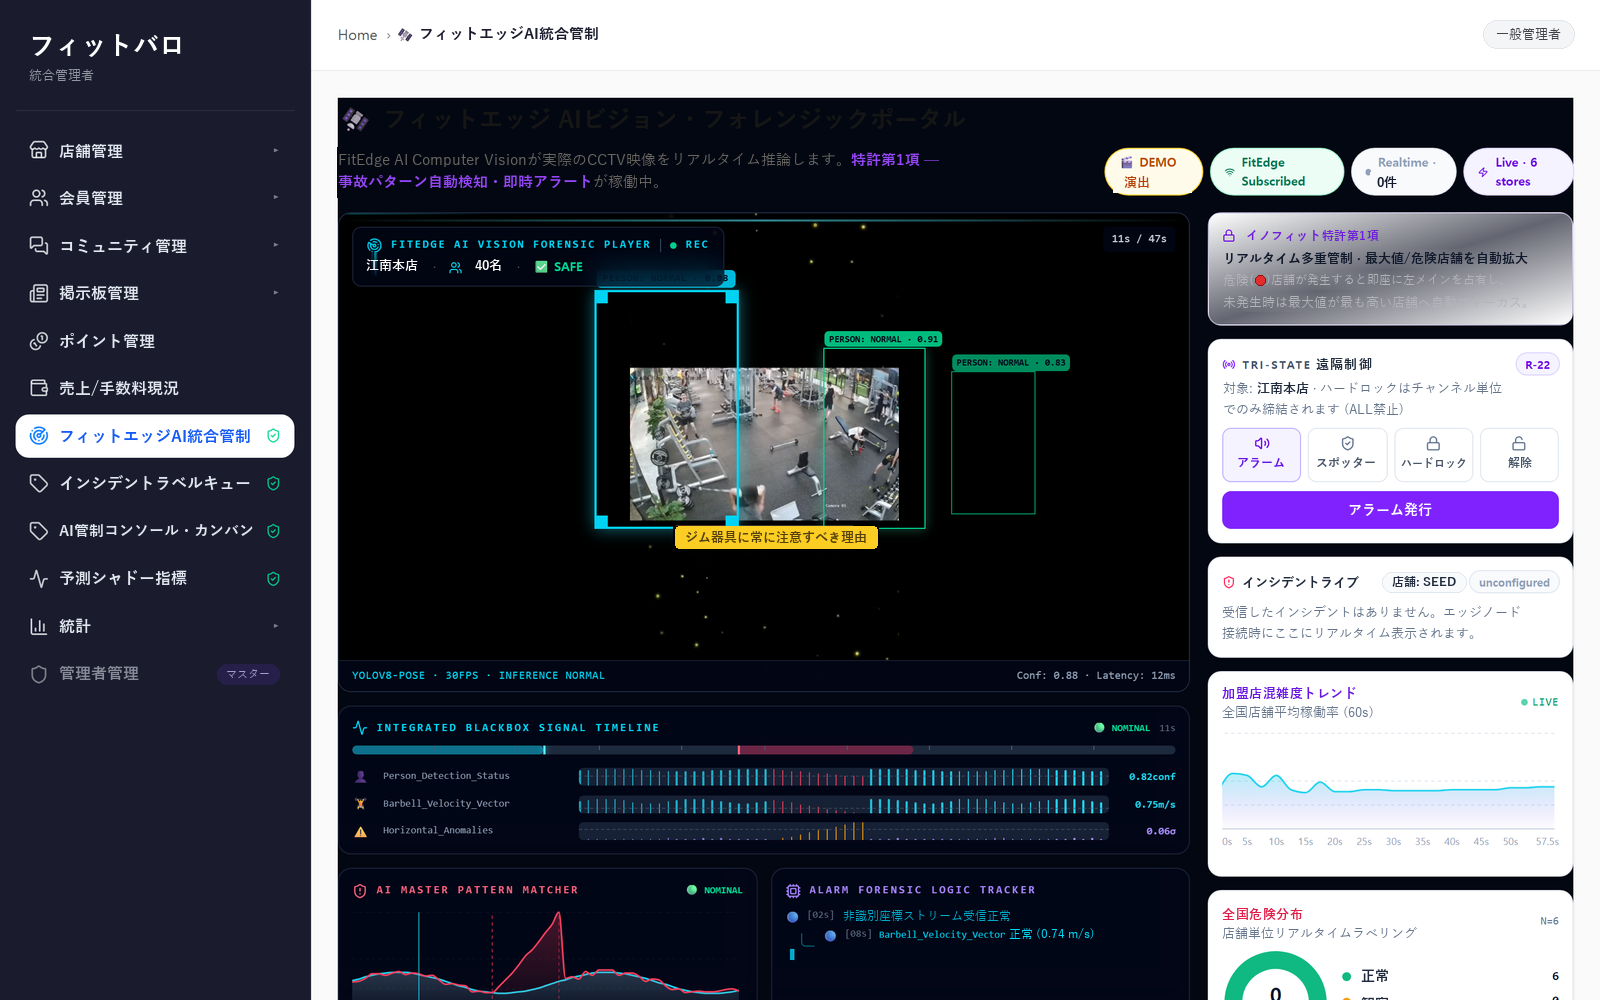The width and height of the screenshot is (1600, 1000).
Task: Click the Barbell_Velocity_Vector barbell icon
Action: pyautogui.click(x=361, y=804)
